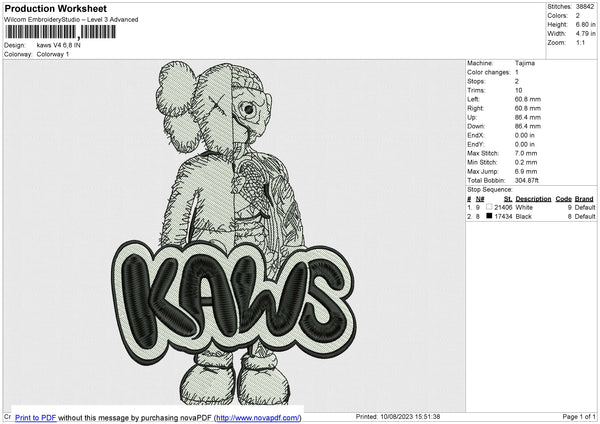Click the black color swatch in stop sequence
The width and height of the screenshot is (600, 424).
pyautogui.click(x=489, y=216)
